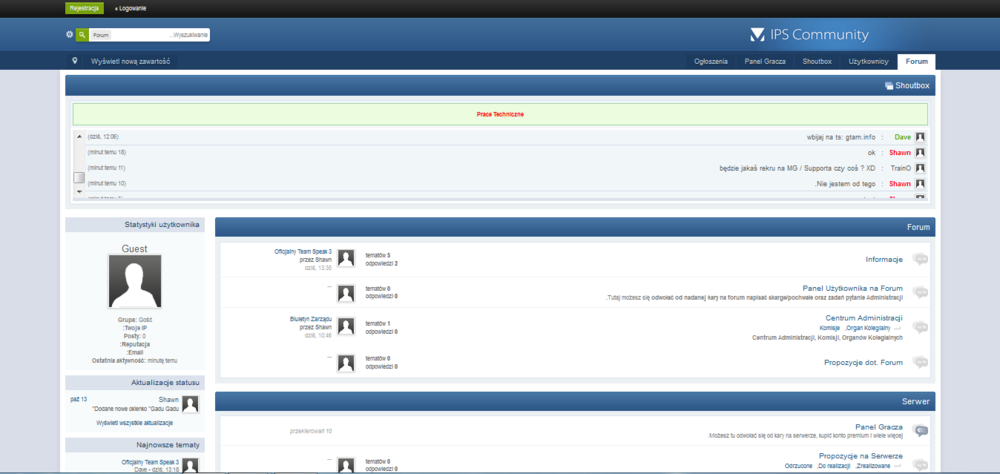Click Shawn's avatar in status updates
This screenshot has height=474, width=1000.
click(x=190, y=403)
